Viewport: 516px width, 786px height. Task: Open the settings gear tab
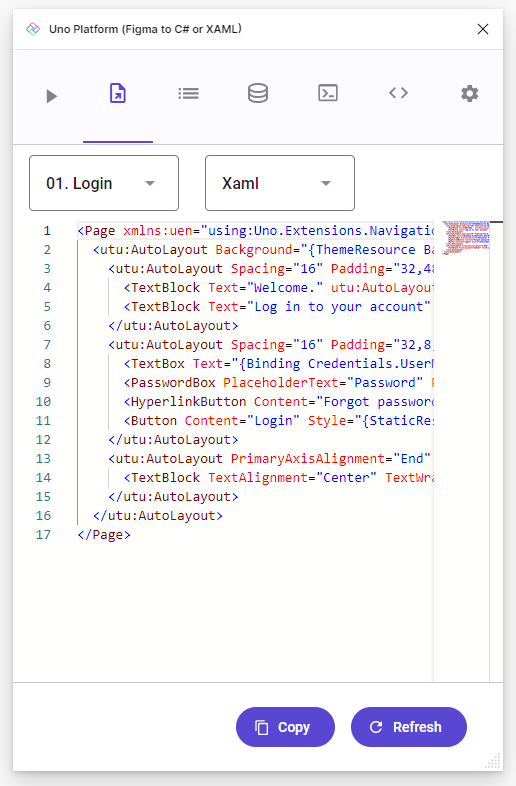click(x=469, y=94)
